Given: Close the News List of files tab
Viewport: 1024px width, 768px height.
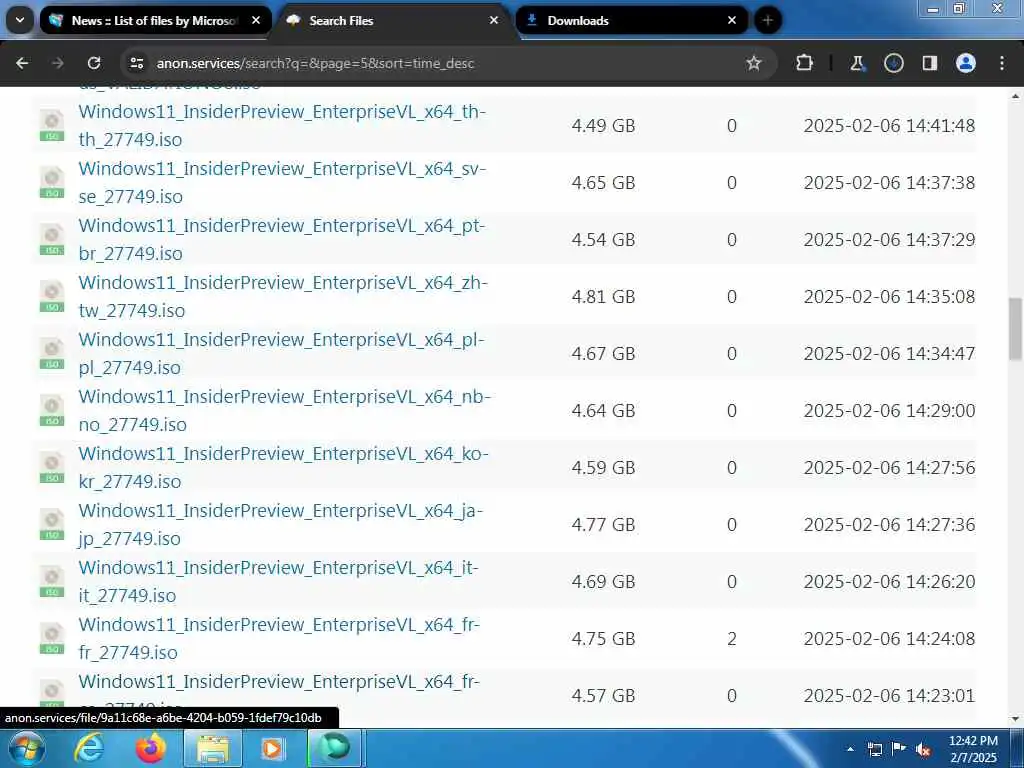Looking at the screenshot, I should (x=256, y=20).
